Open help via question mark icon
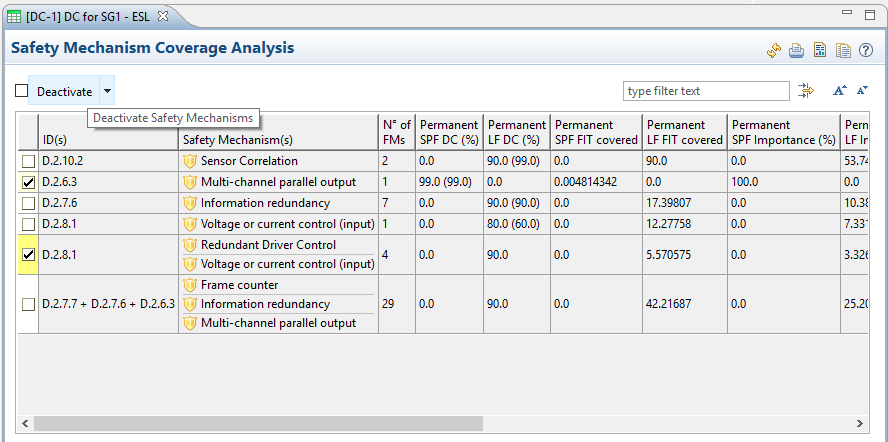888x442 pixels. point(866,50)
